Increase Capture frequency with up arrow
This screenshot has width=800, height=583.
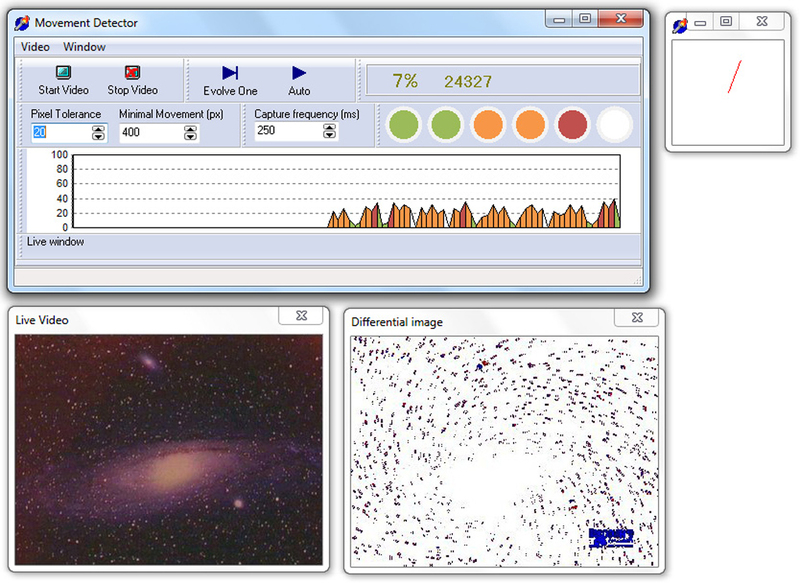click(330, 127)
